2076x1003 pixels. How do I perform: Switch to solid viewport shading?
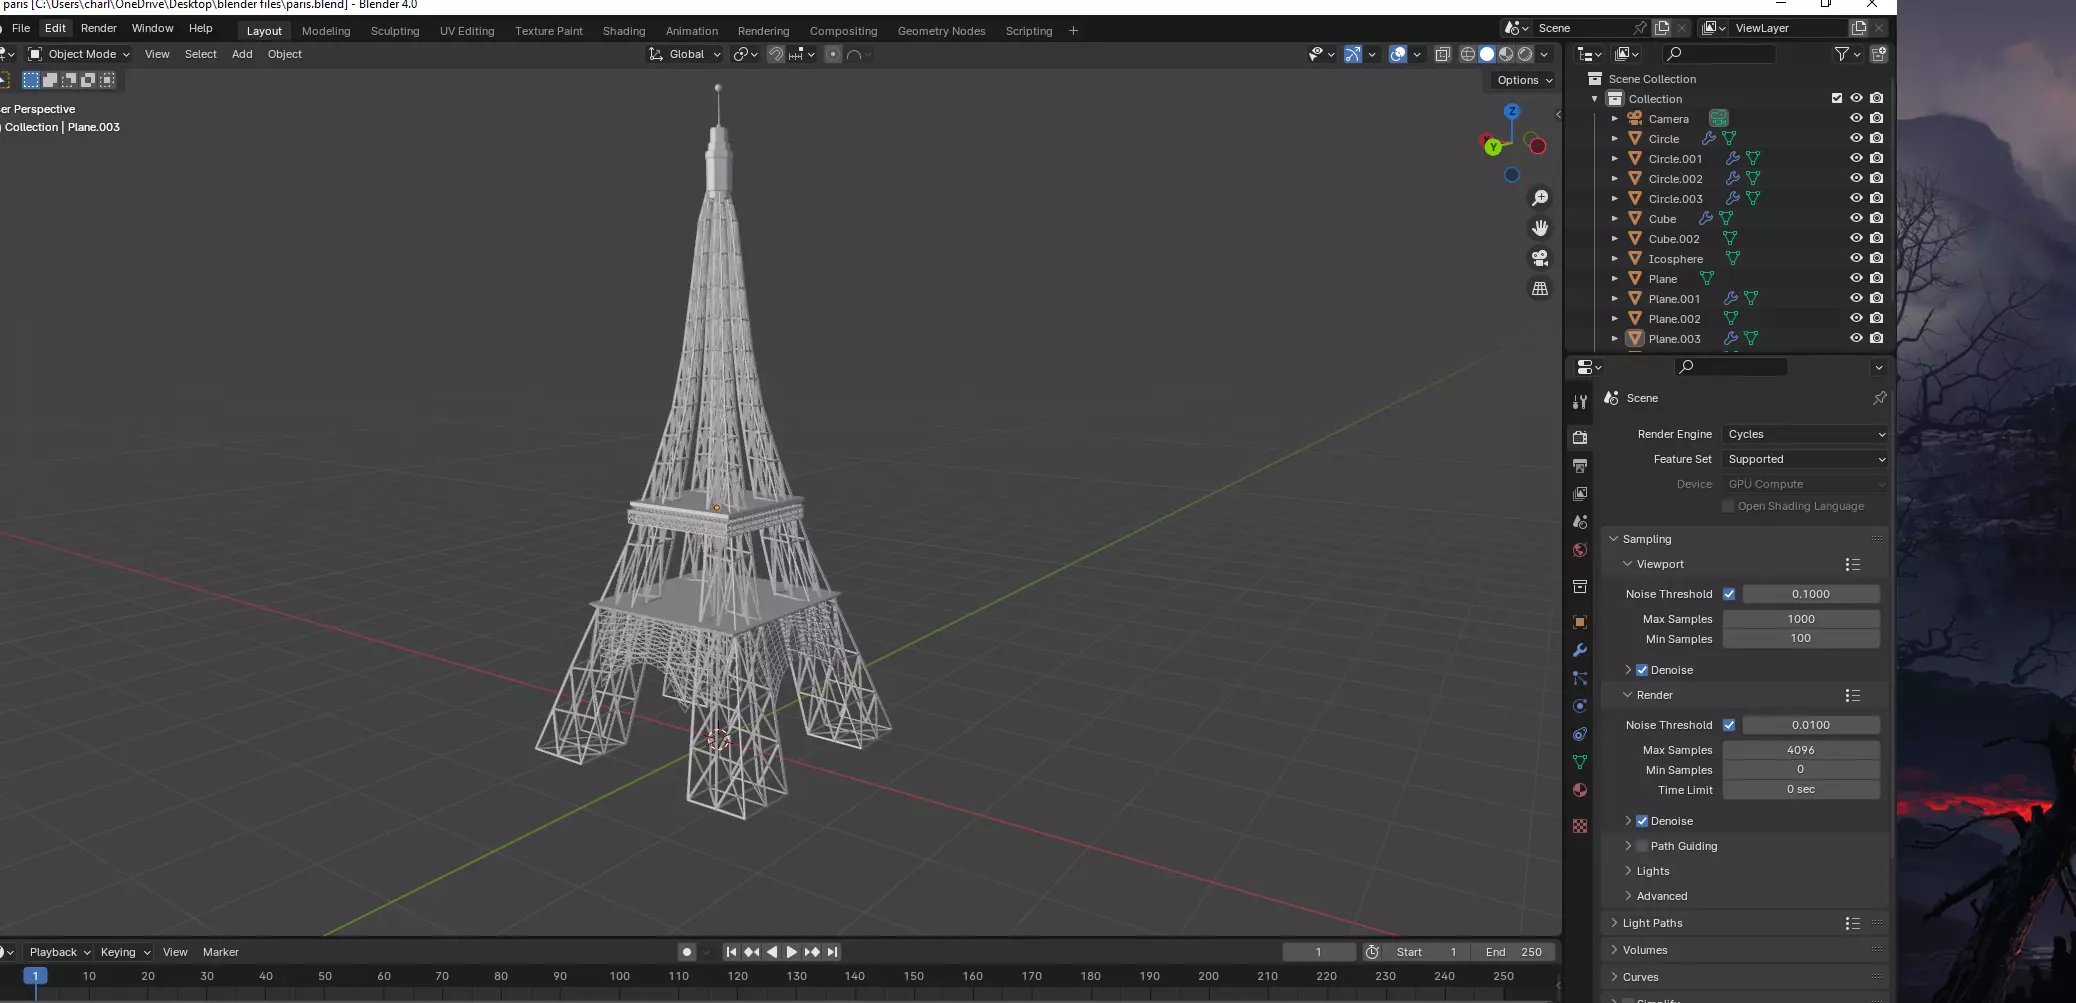point(1487,54)
